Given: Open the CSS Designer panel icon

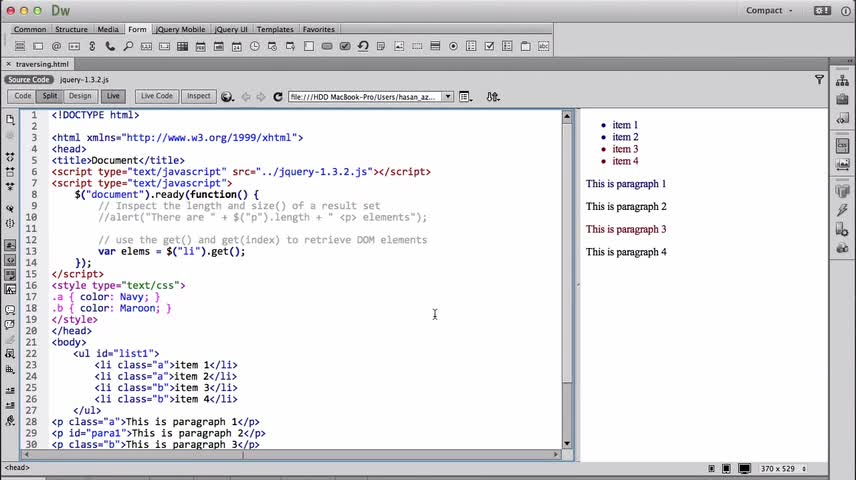Looking at the screenshot, I should pyautogui.click(x=842, y=145).
